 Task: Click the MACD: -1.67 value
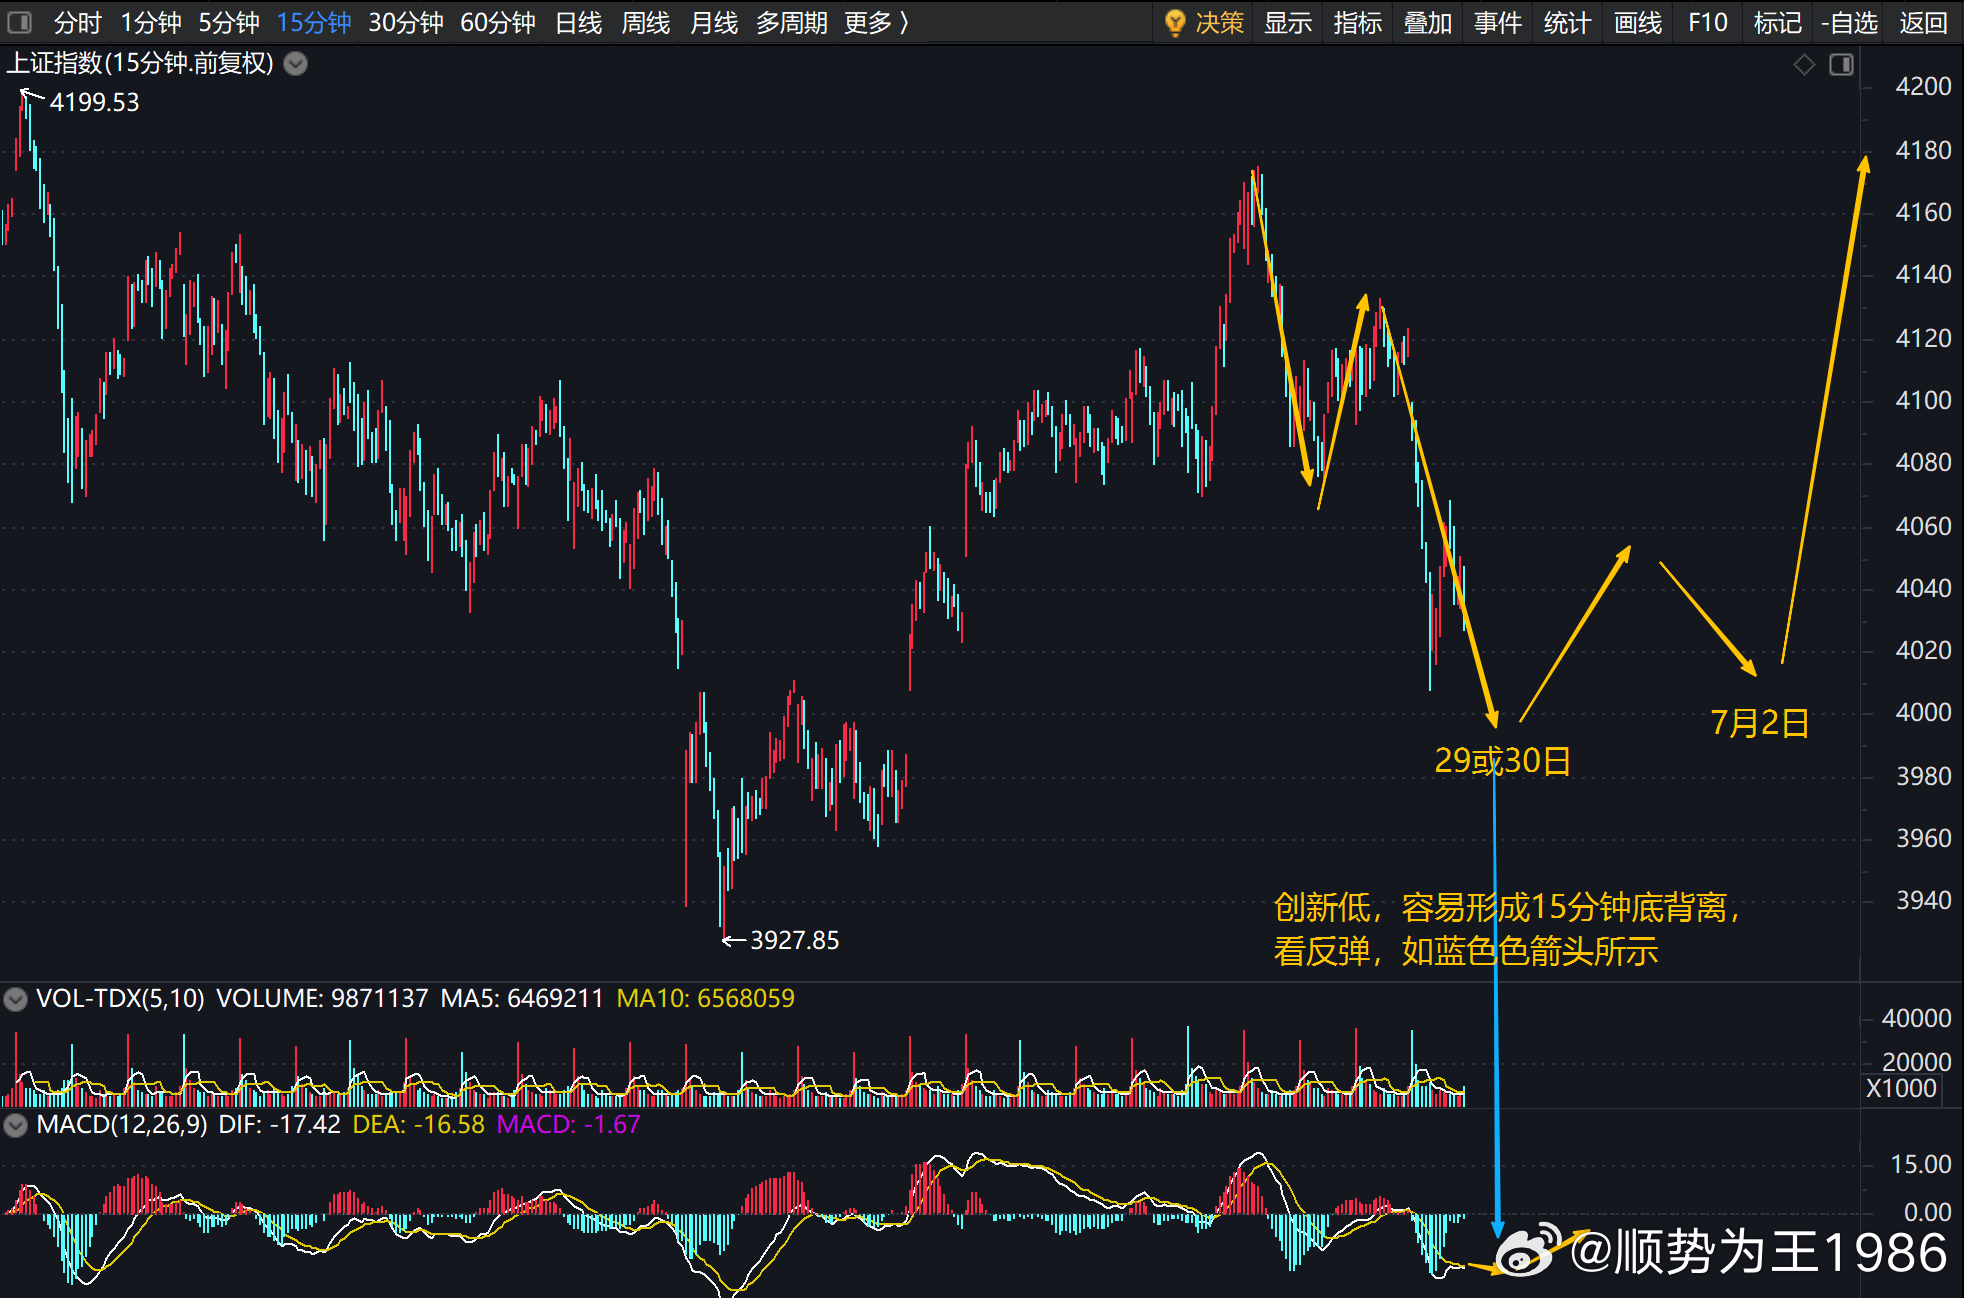click(x=568, y=1124)
